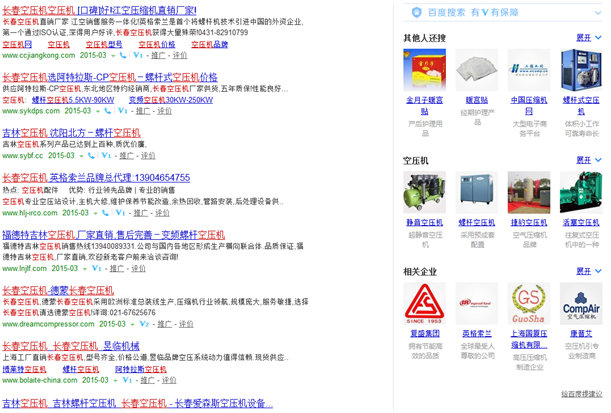Open the dropdown arrow after www.lnjlf.com date

(85, 269)
